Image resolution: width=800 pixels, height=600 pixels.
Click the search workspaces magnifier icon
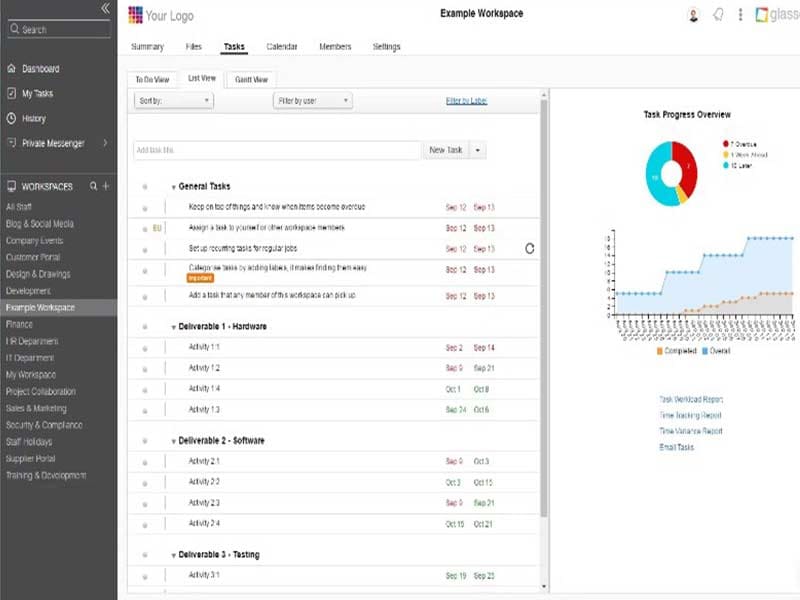pos(93,187)
